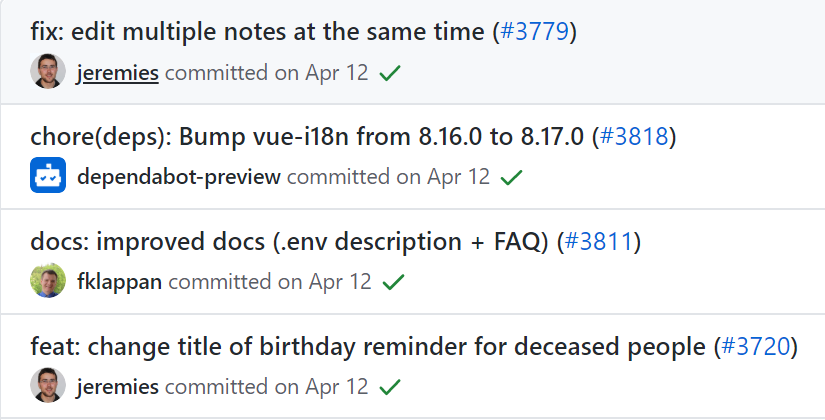Image resolution: width=825 pixels, height=420 pixels.
Task: Open status checkmark for improved docs commit
Action: click(x=394, y=281)
